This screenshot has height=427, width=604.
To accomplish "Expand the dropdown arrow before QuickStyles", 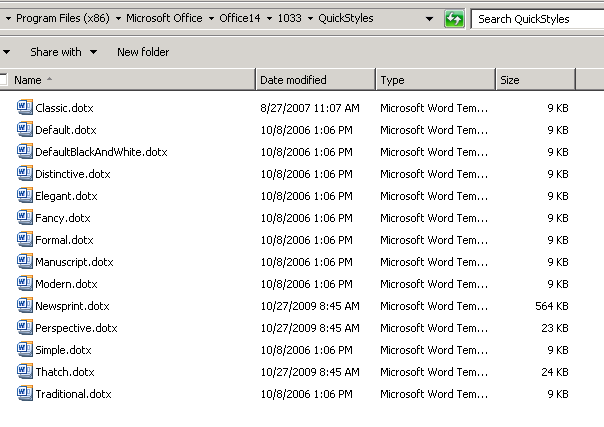I will pos(310,18).
